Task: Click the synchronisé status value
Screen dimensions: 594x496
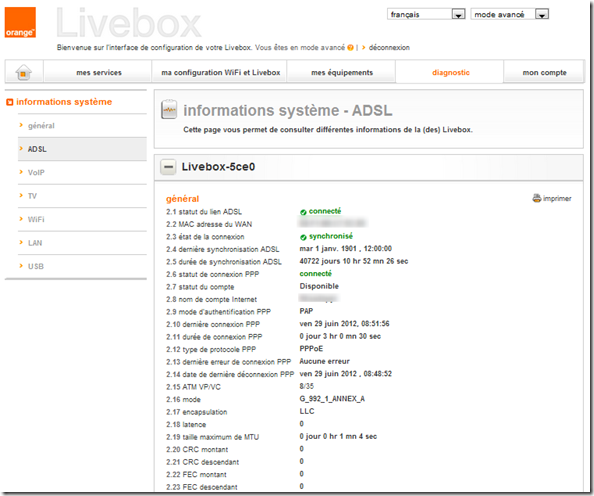Action: 331,236
